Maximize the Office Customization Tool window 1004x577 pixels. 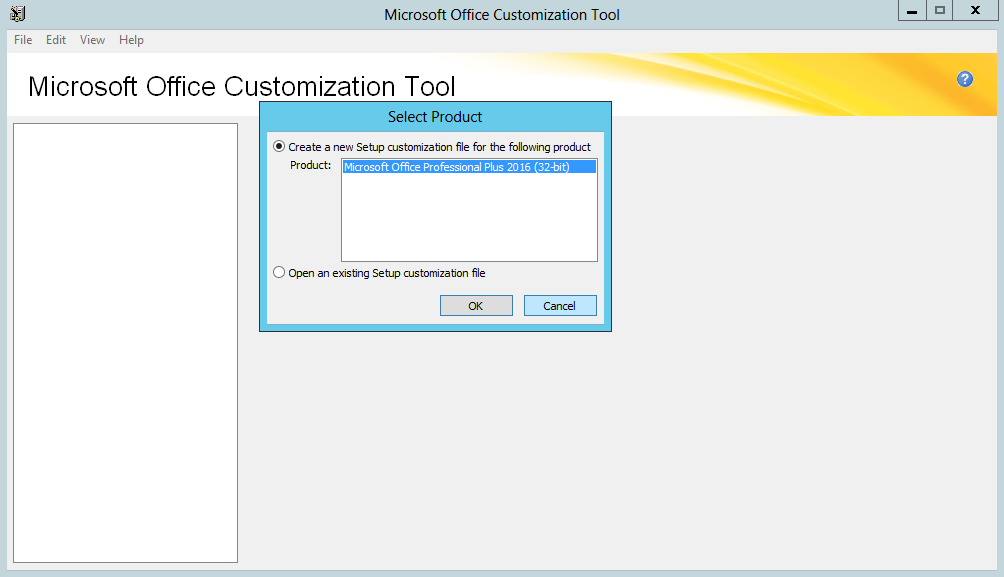[939, 11]
